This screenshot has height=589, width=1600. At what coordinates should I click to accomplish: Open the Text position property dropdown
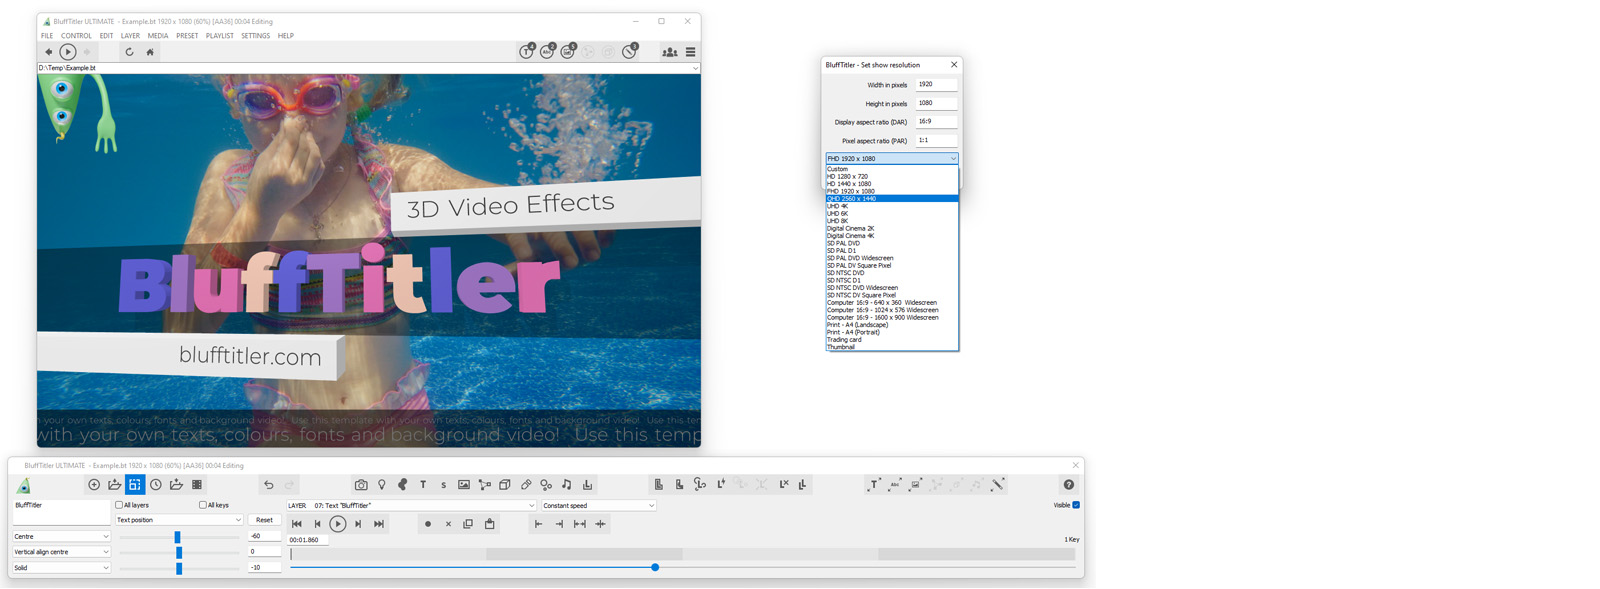tap(179, 520)
